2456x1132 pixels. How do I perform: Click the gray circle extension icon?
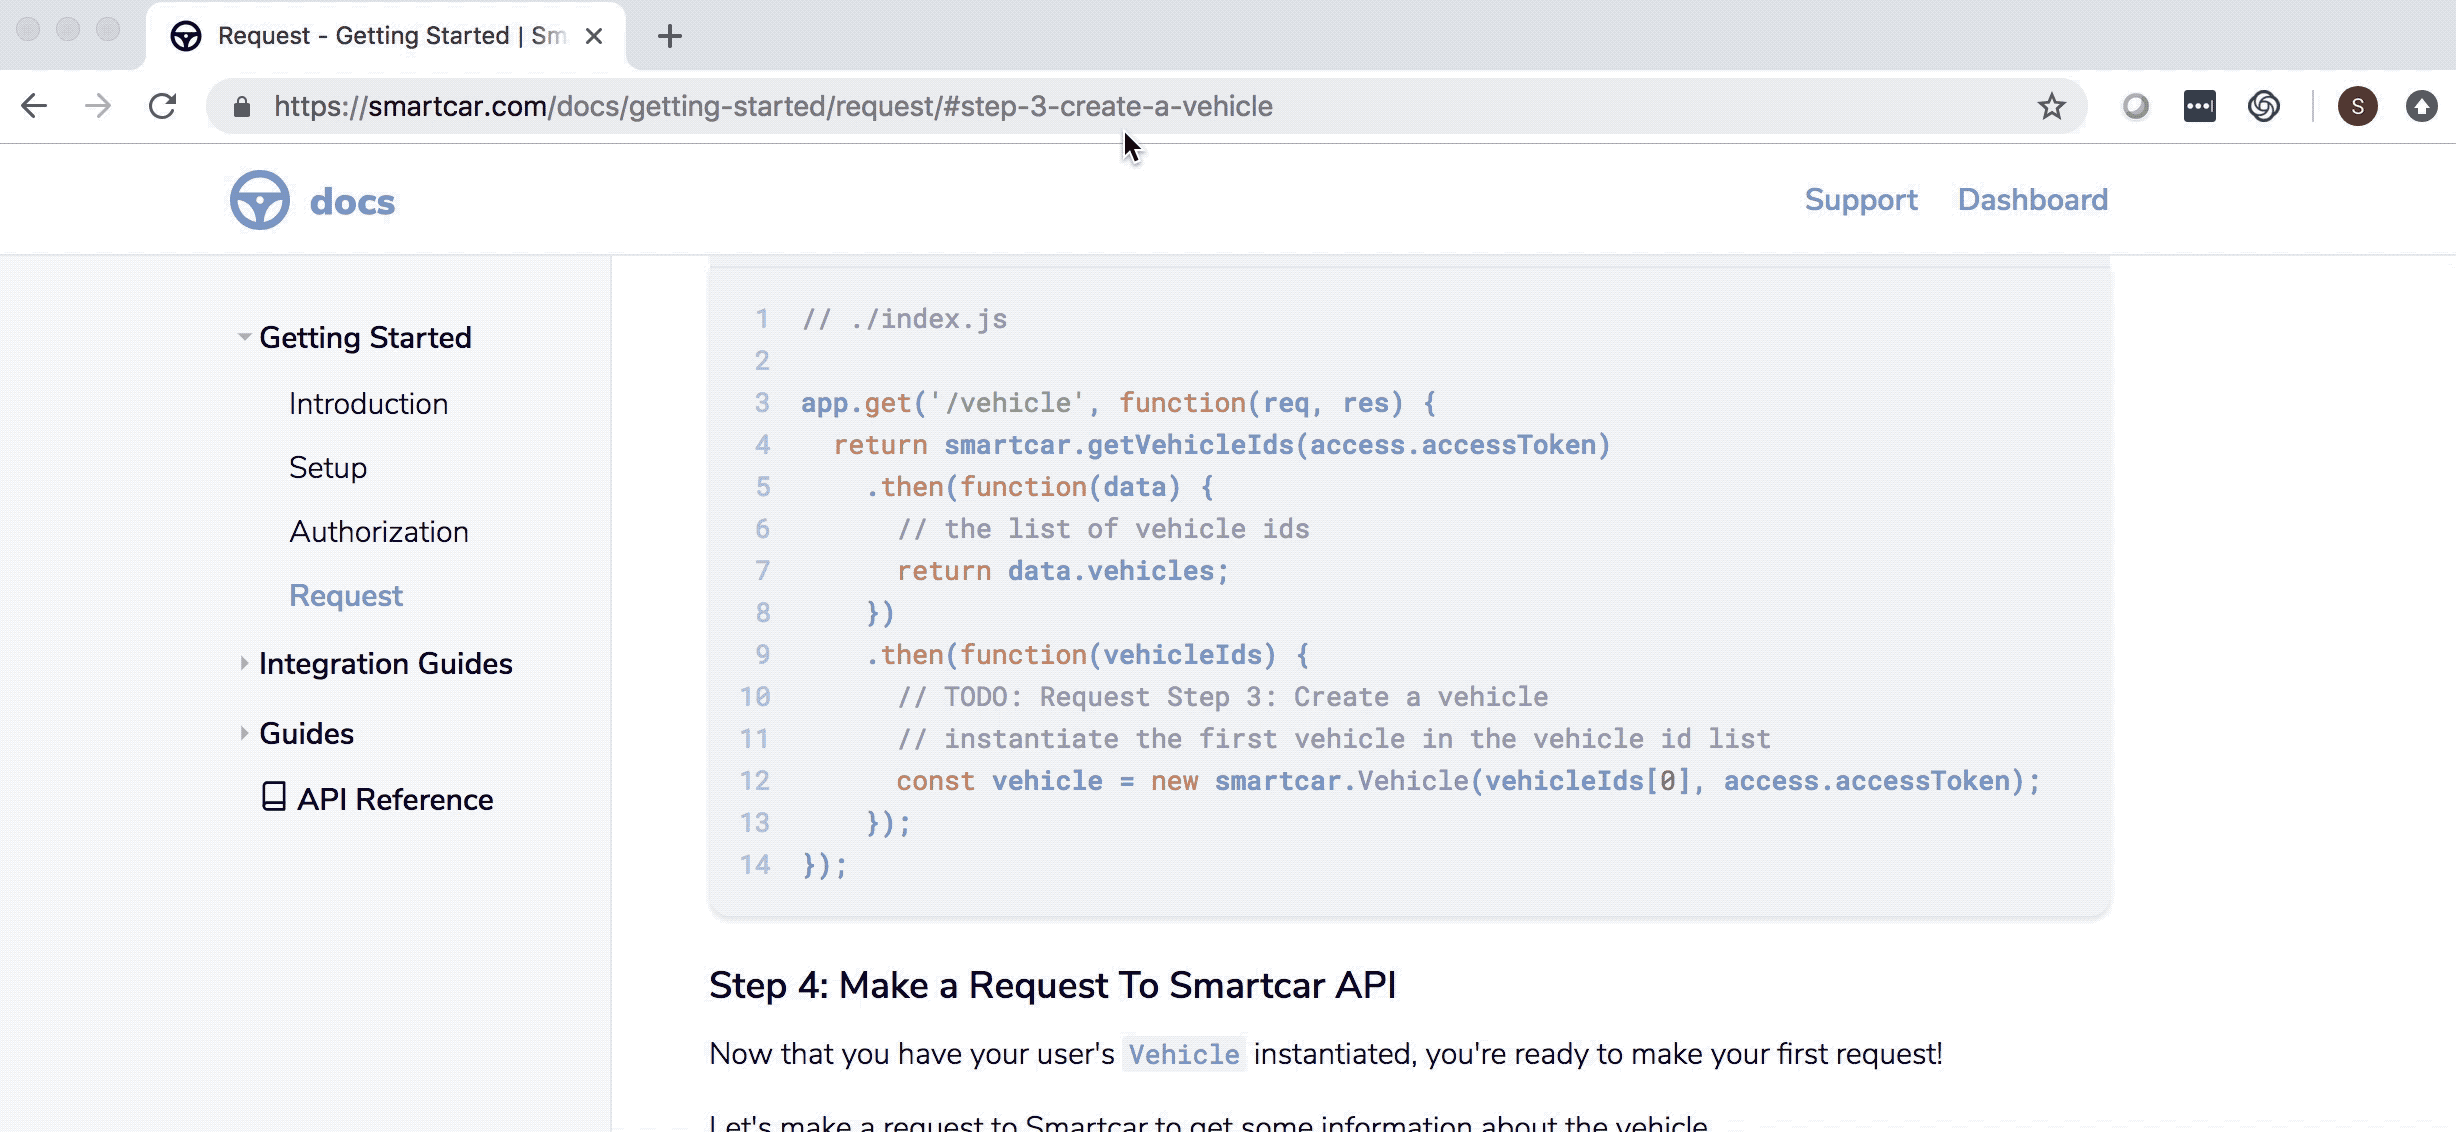[x=2135, y=106]
